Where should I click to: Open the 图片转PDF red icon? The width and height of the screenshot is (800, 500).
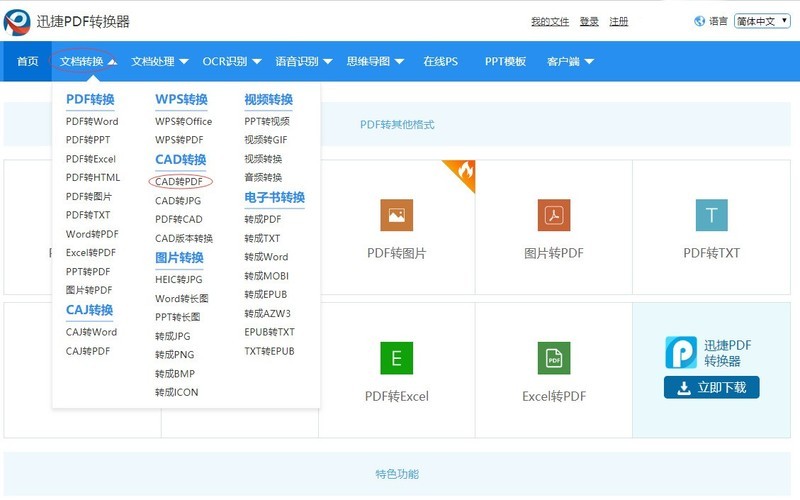click(x=554, y=215)
